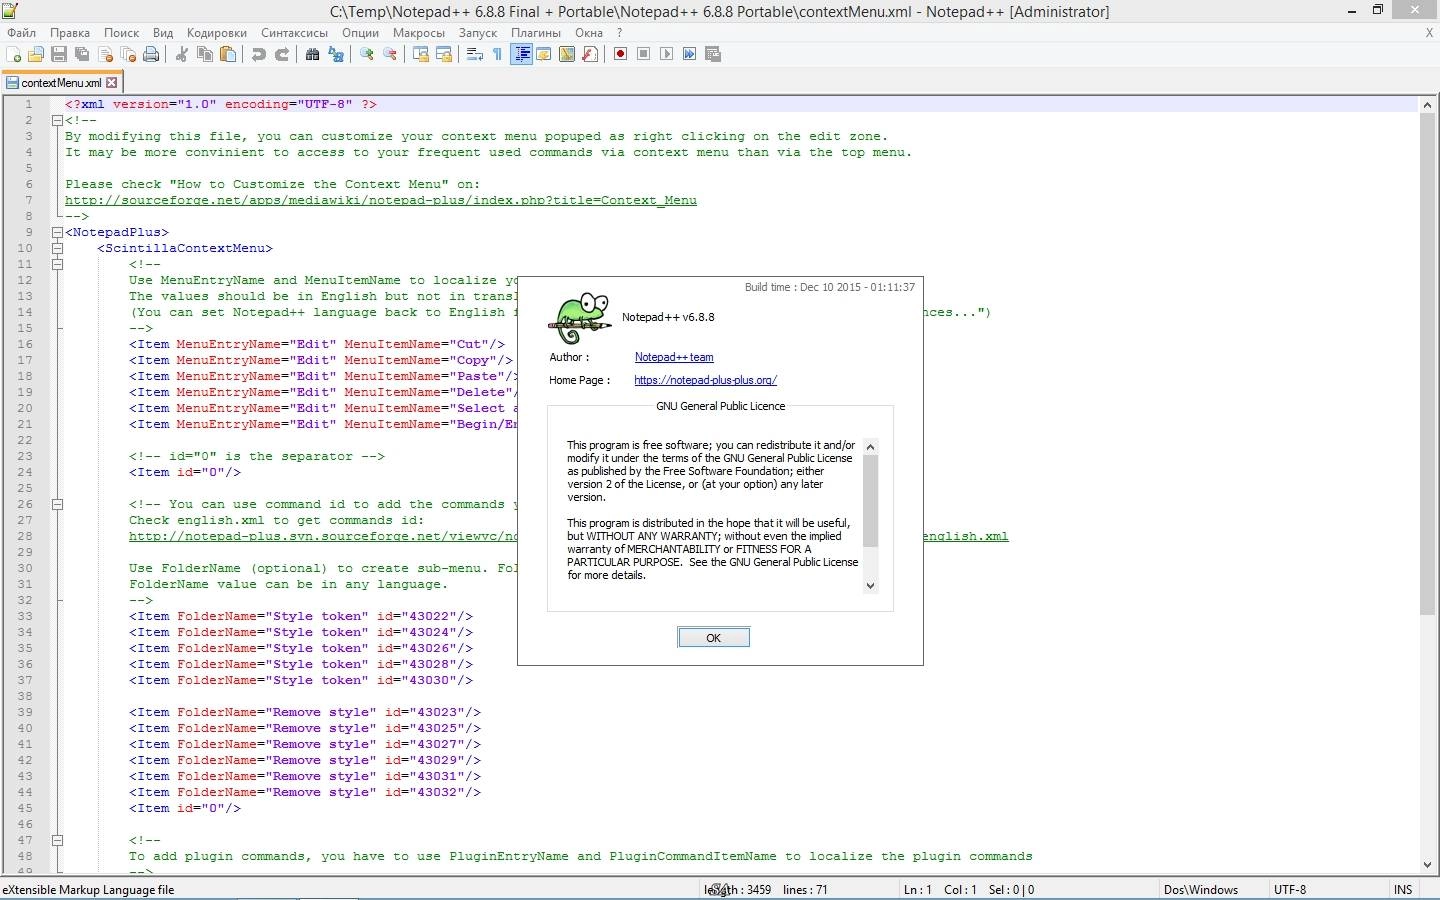Click the Paste clipboard icon
Screen dimensions: 1440x900
228,54
